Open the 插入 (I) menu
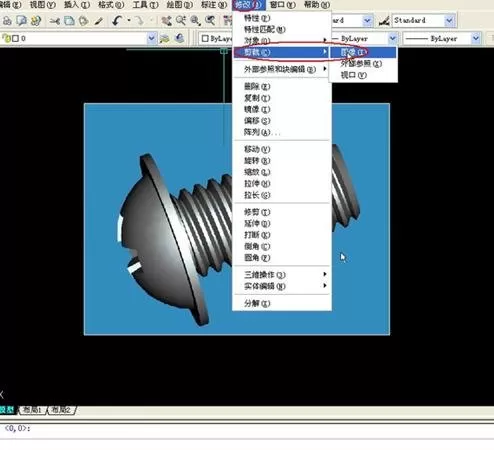This screenshot has height=450, width=494. coord(77,5)
